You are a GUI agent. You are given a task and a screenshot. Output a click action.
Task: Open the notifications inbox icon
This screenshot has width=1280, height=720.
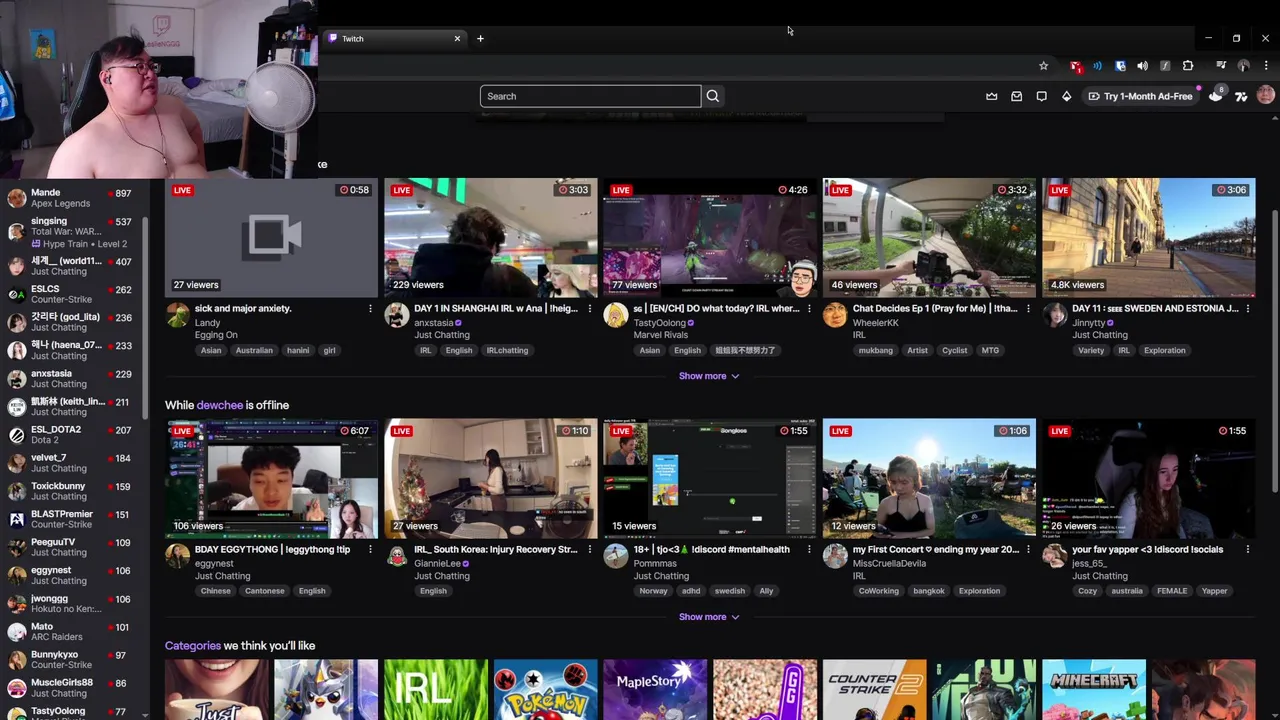1016,96
